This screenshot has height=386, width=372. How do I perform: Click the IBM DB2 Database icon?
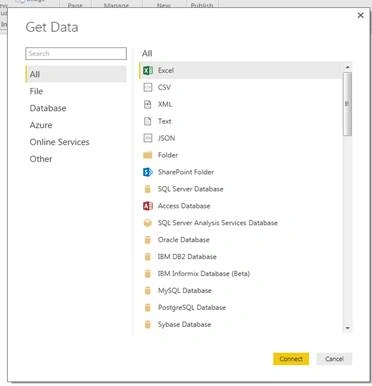(148, 257)
